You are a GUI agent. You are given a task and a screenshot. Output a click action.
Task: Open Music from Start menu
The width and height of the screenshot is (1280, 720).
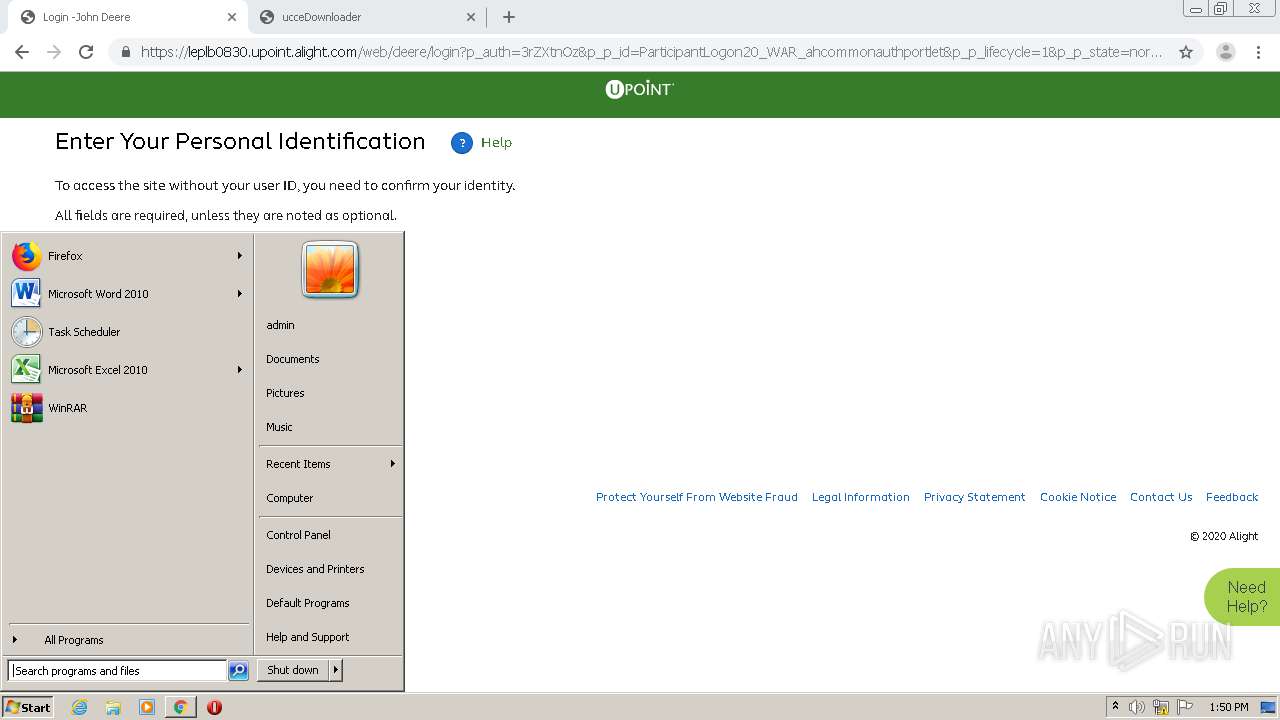(x=279, y=427)
